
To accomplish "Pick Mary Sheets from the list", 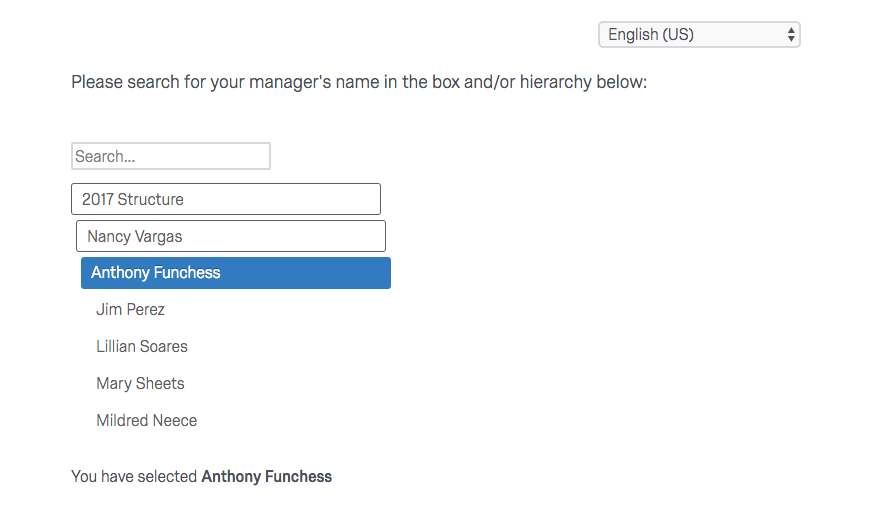I will coord(140,384).
